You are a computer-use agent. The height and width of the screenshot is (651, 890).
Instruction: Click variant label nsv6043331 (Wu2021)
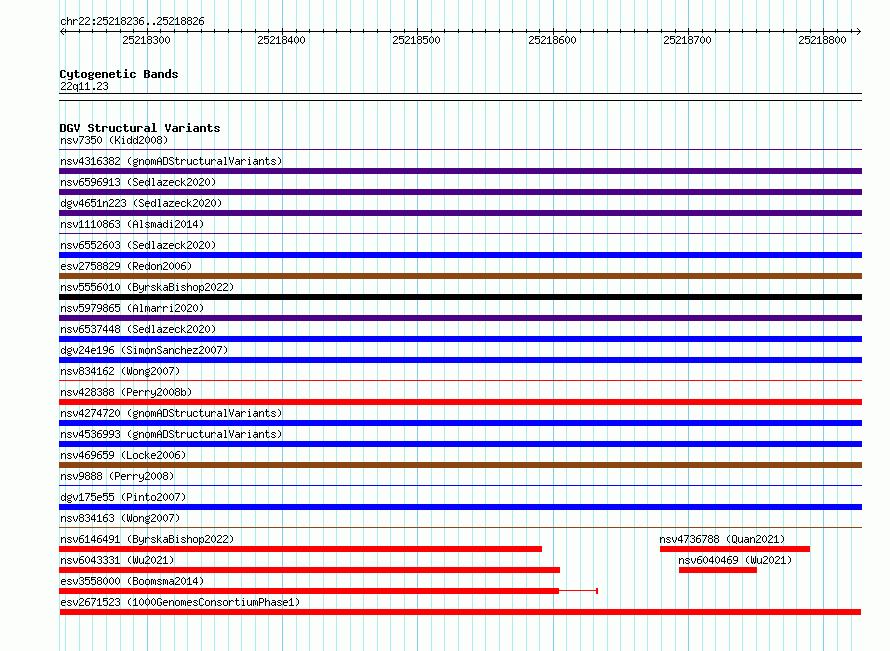(x=117, y=560)
